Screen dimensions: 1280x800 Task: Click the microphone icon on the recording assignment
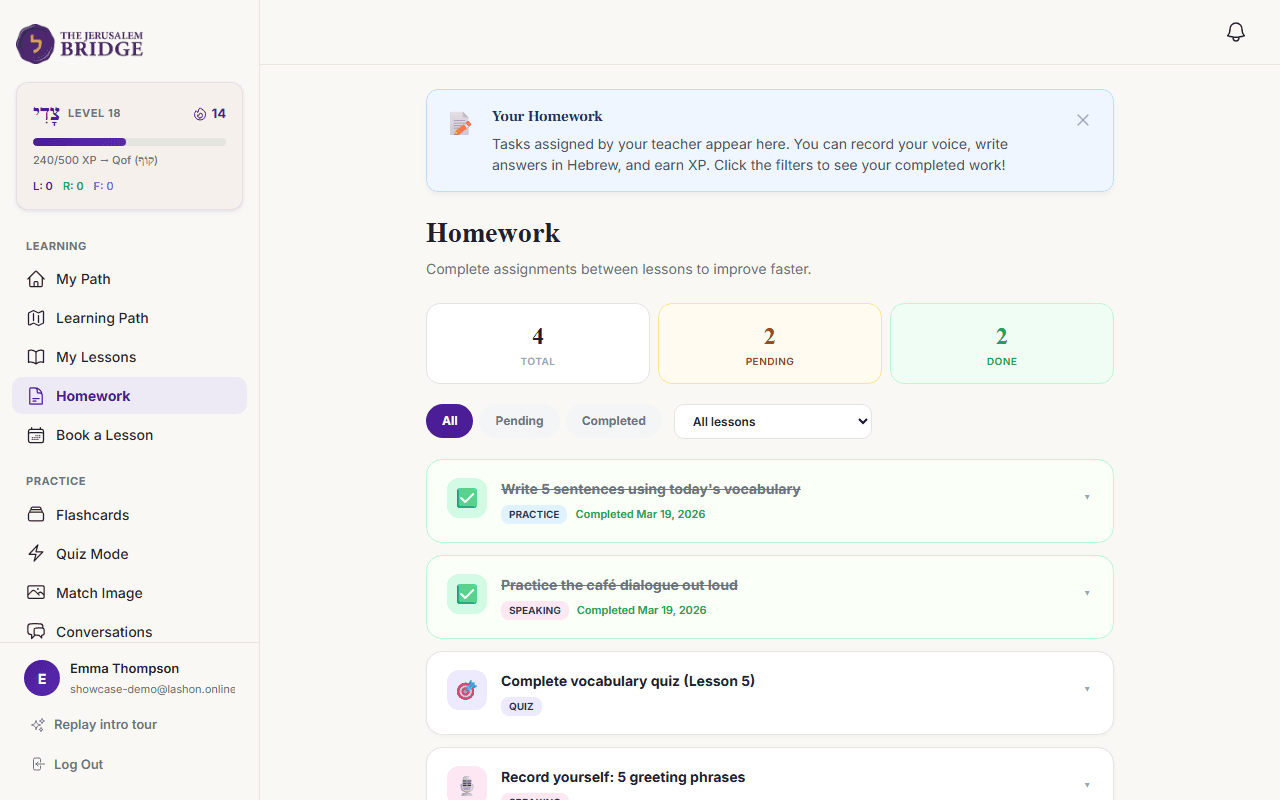click(x=466, y=783)
